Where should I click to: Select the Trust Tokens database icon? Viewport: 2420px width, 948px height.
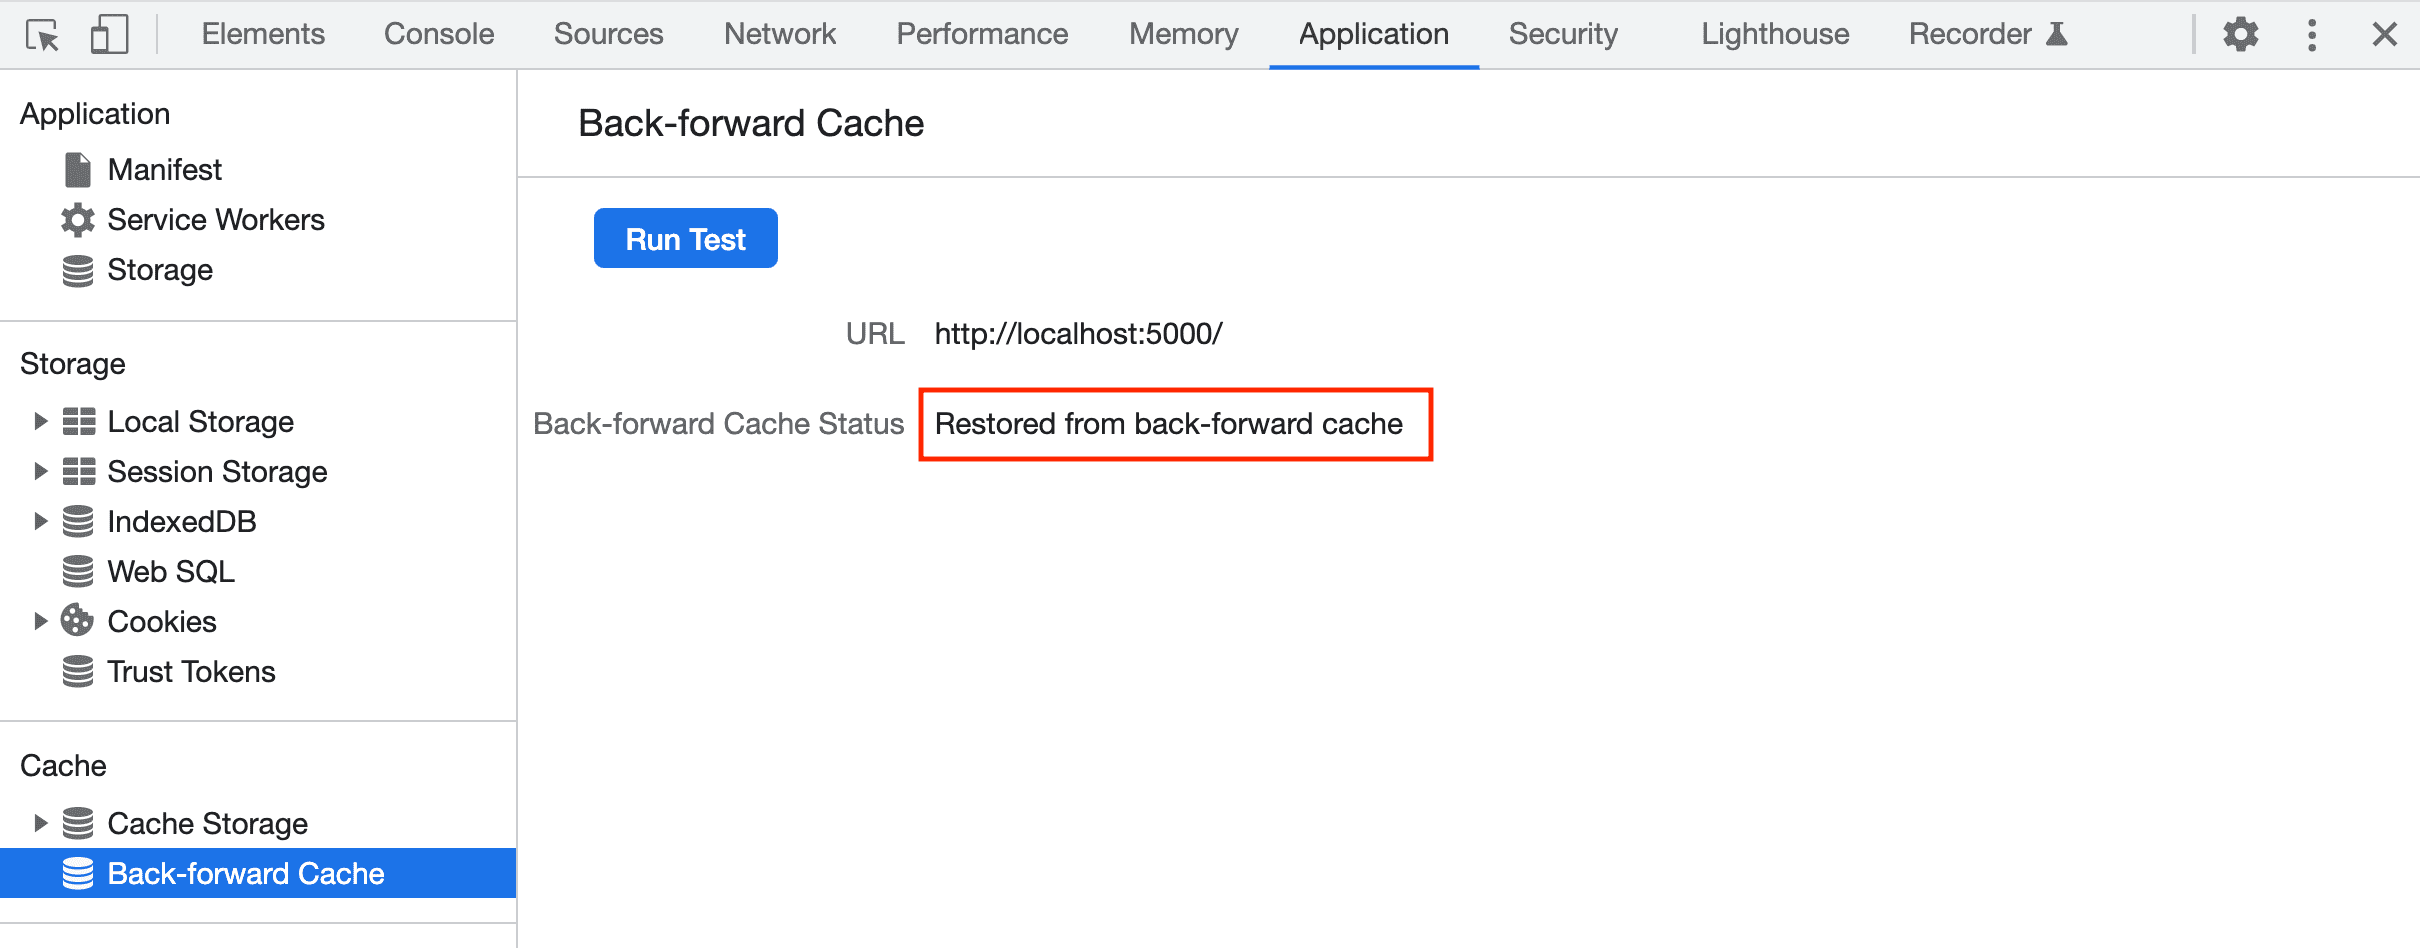[77, 671]
